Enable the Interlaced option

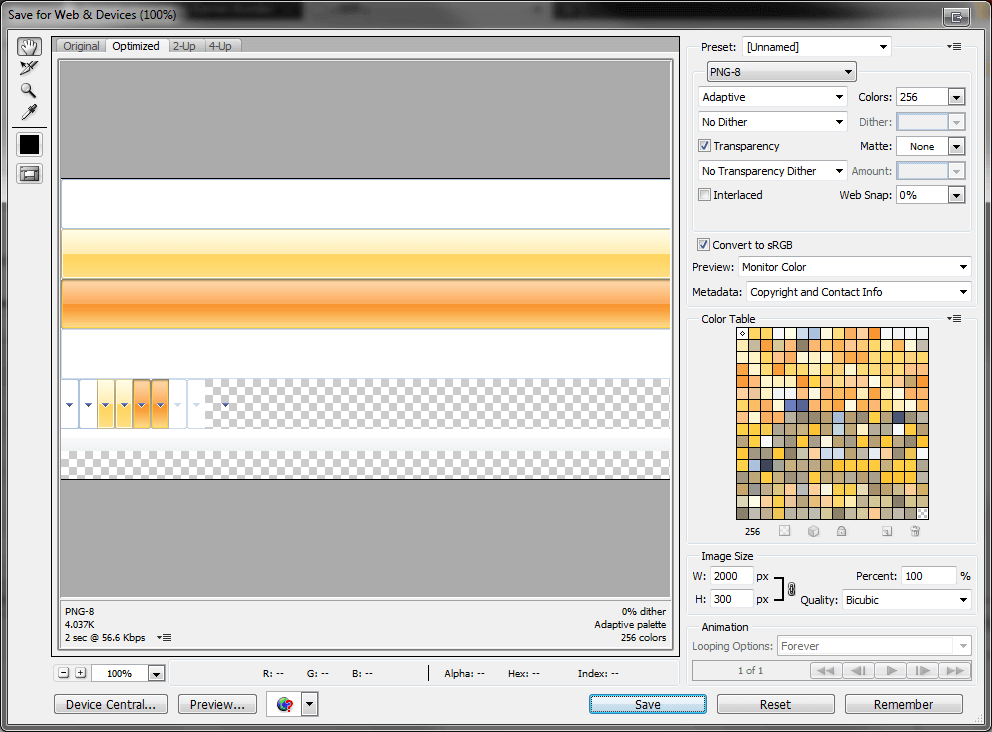click(705, 194)
